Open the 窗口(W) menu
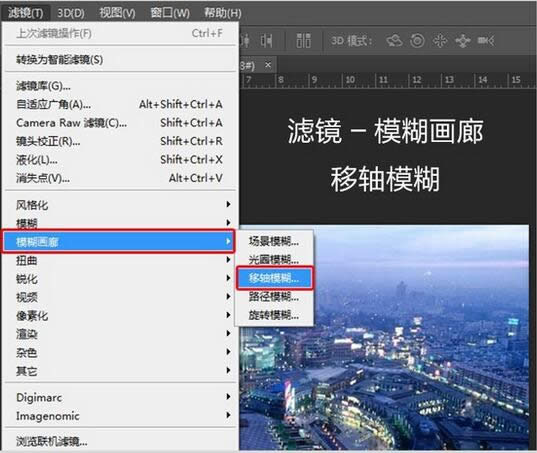The width and height of the screenshot is (537, 453). [170, 13]
